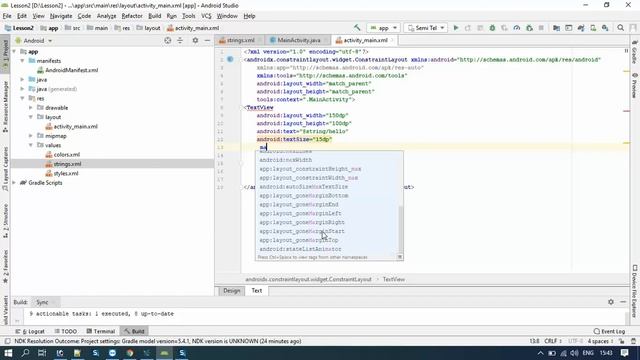
Task: Open the Event Log
Action: (609, 331)
